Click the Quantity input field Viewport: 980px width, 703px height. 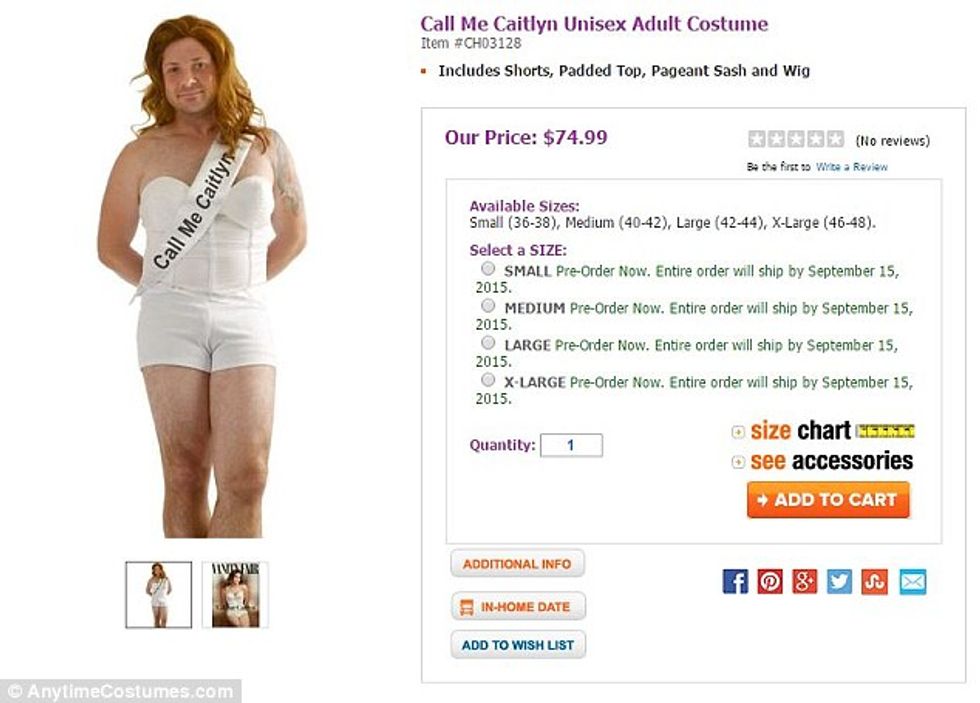pos(571,445)
